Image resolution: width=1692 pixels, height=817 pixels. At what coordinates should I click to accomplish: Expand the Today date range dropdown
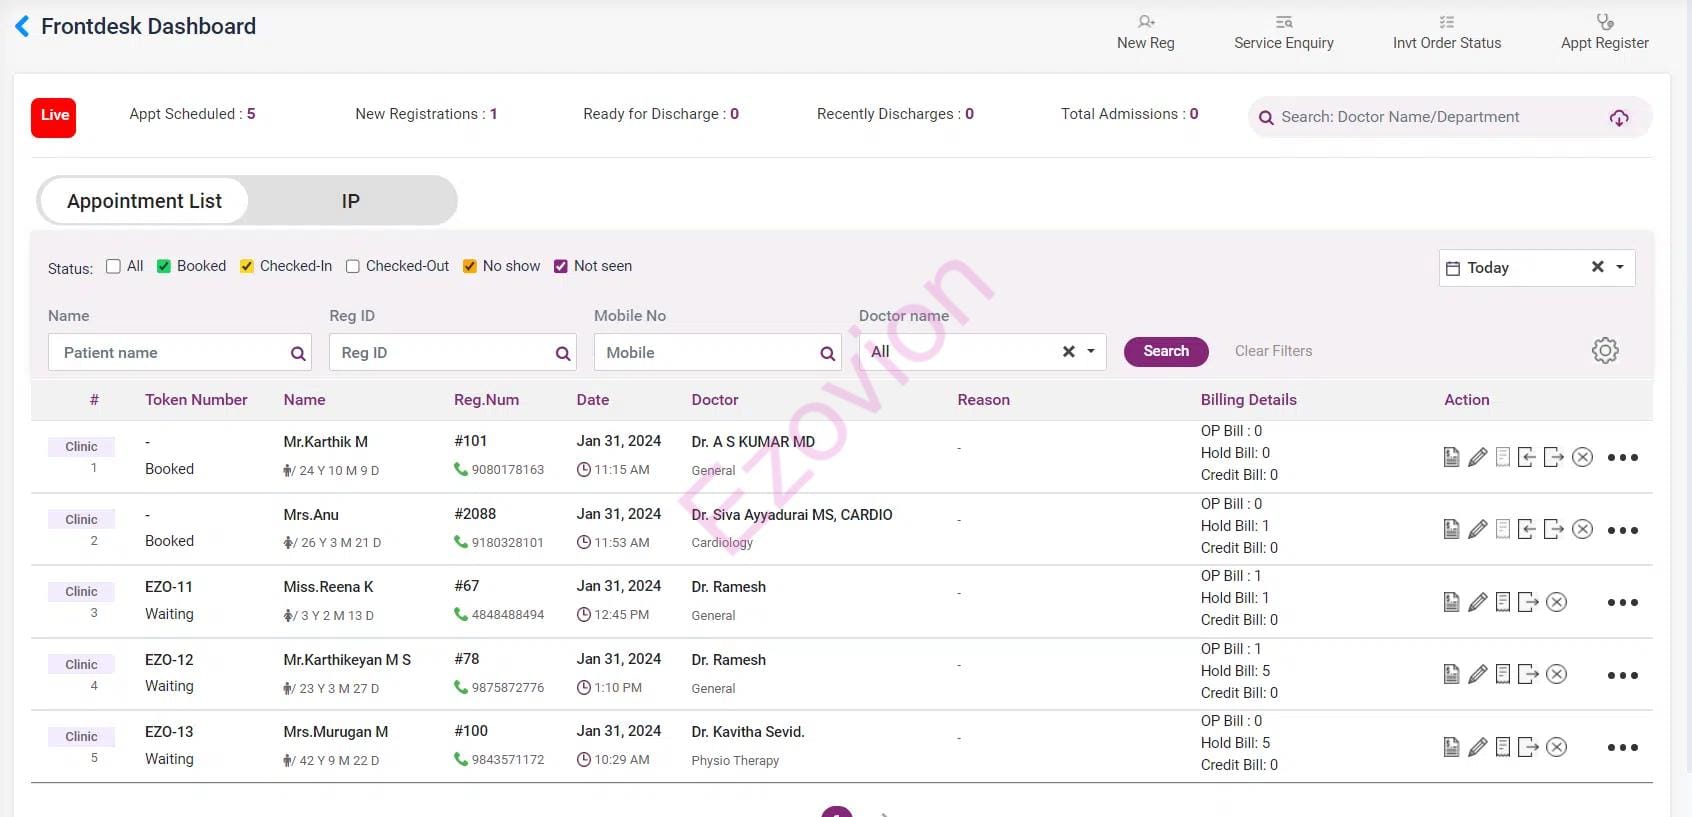[1620, 267]
